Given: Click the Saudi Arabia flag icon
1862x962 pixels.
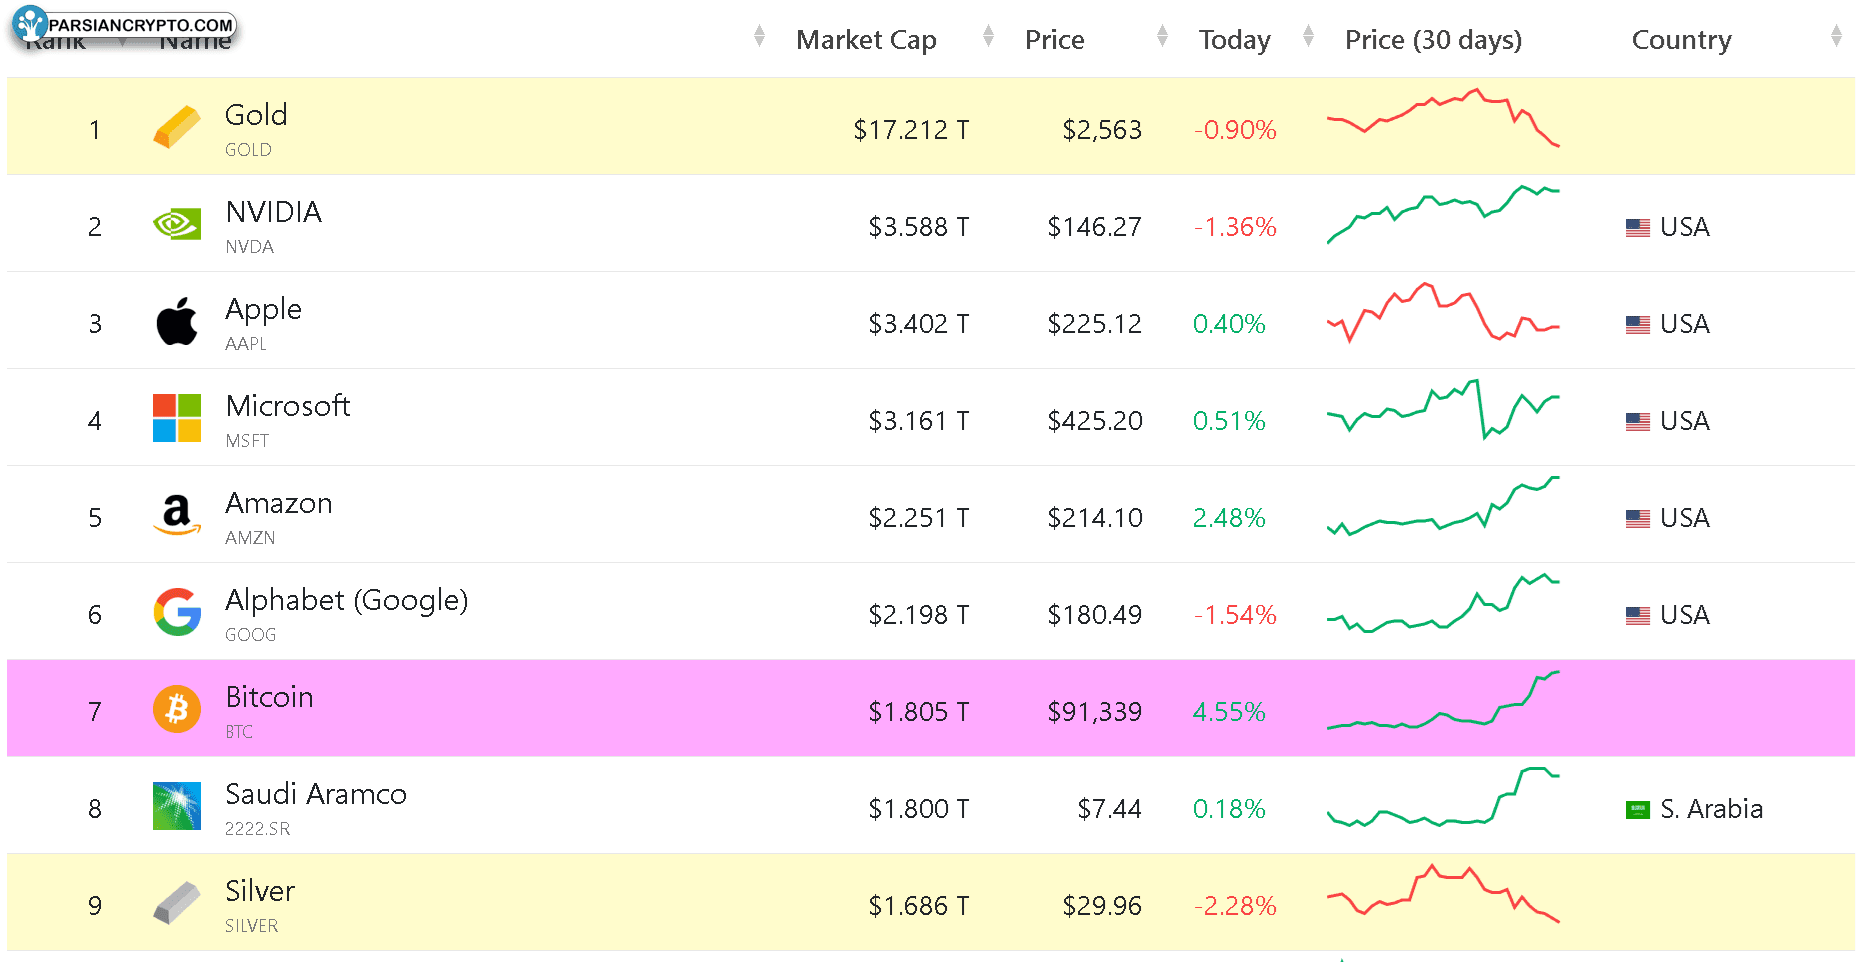Looking at the screenshot, I should (1638, 810).
